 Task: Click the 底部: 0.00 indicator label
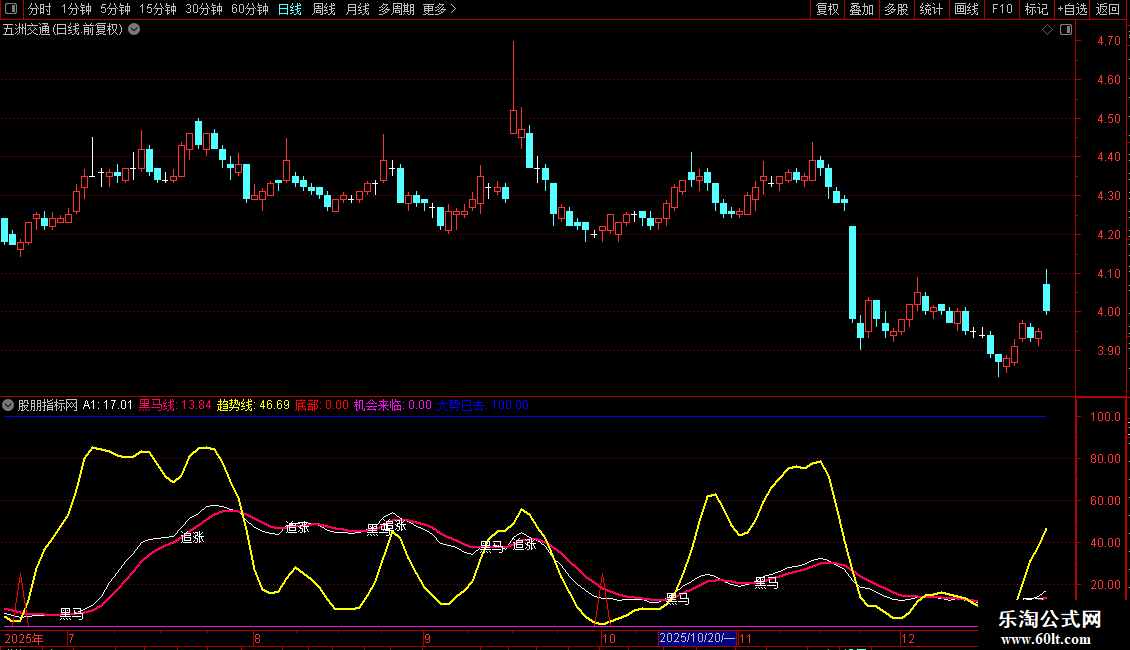point(321,405)
